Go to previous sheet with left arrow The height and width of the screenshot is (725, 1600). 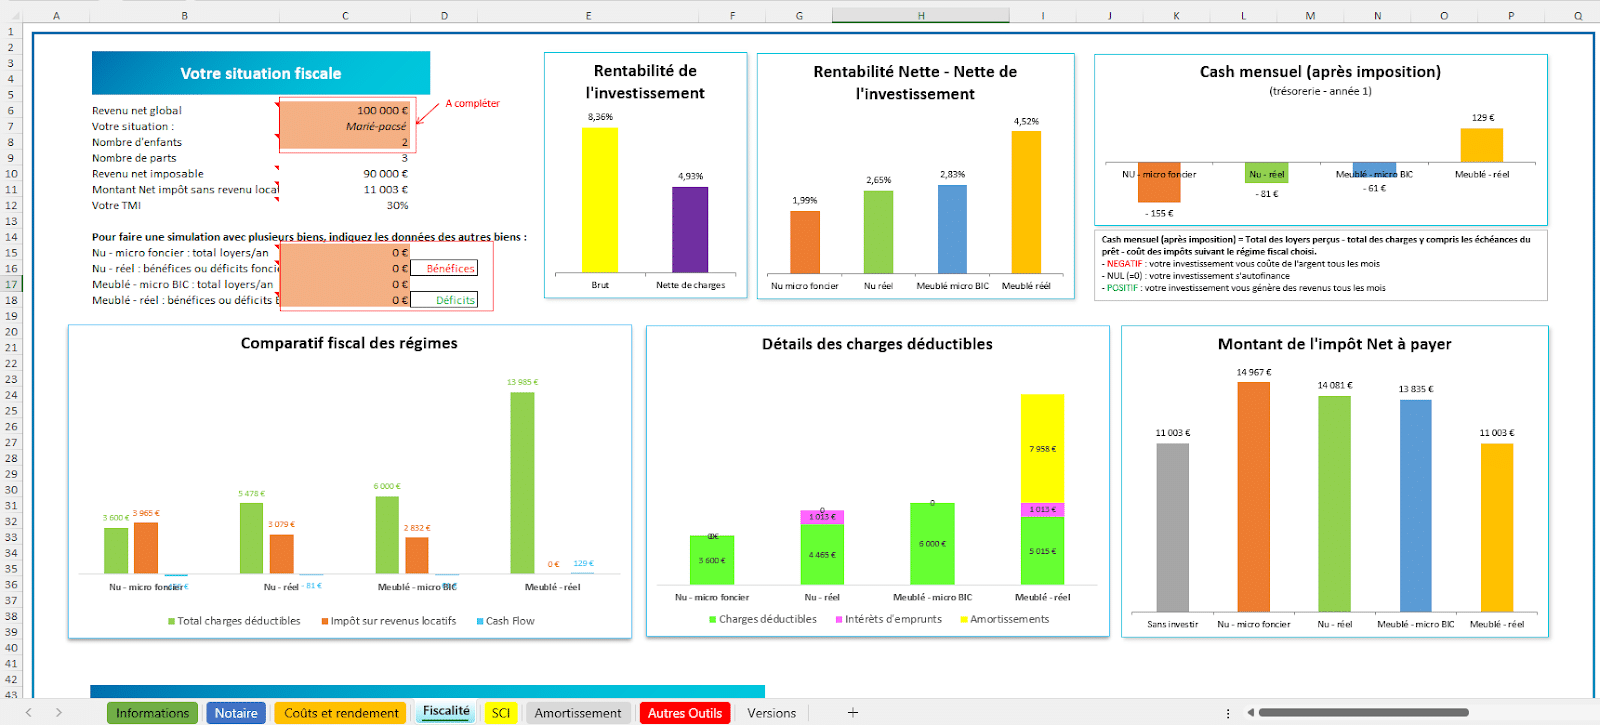[x=28, y=713]
